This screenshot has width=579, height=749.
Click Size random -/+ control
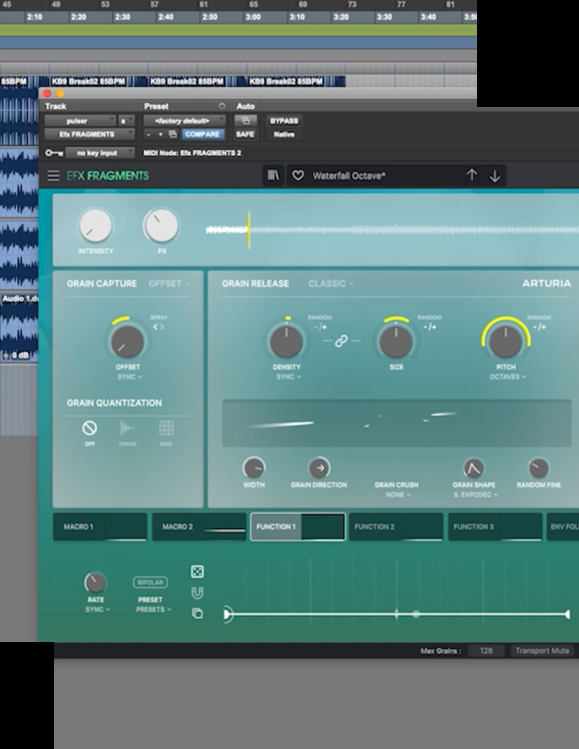[x=430, y=327]
